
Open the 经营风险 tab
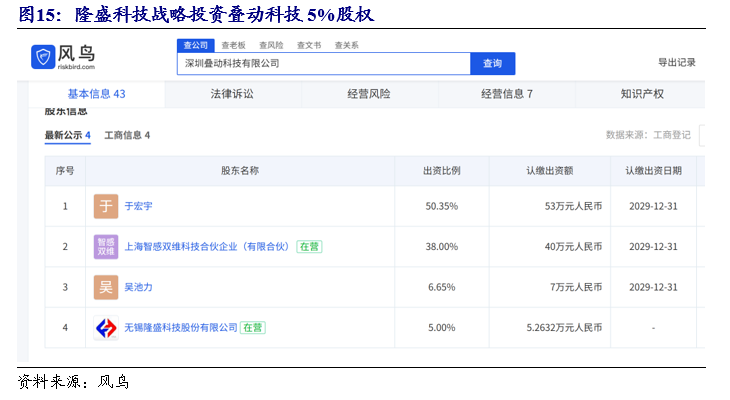369,94
